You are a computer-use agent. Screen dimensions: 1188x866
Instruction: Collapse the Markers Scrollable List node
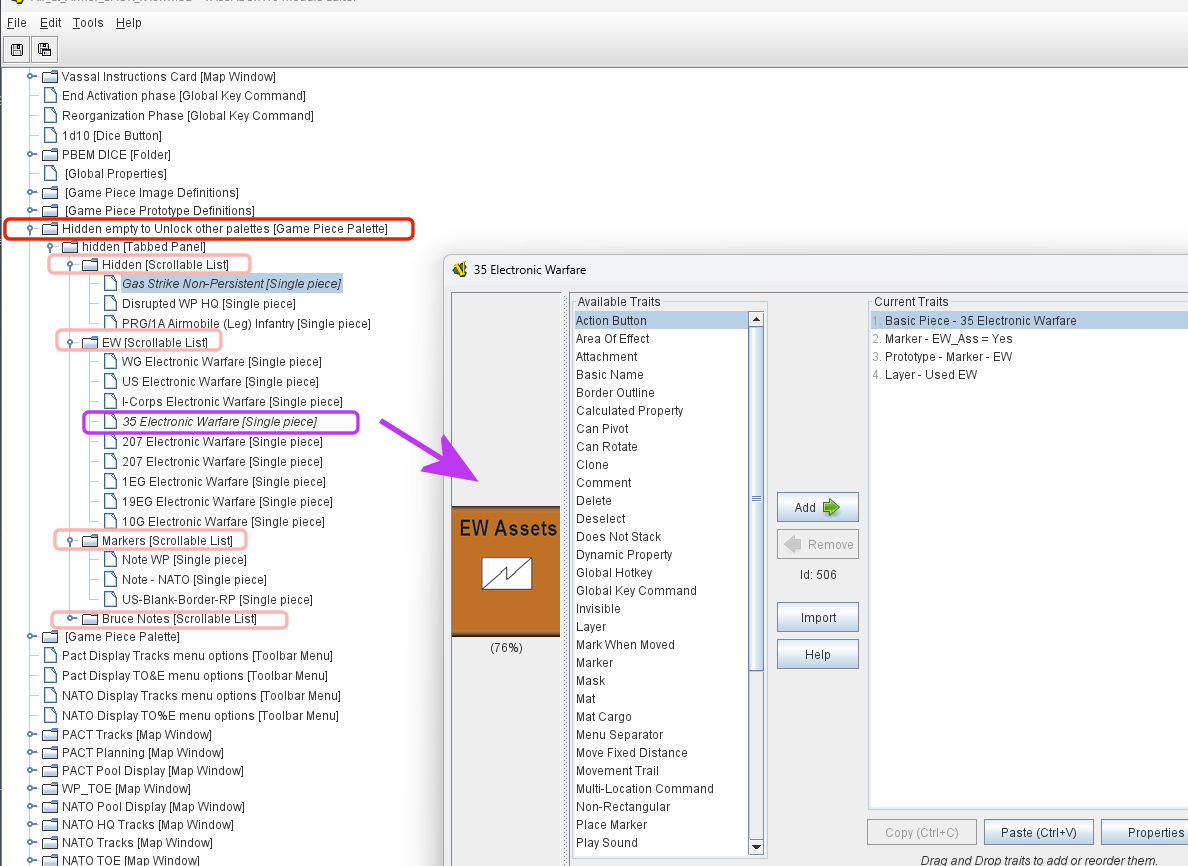pyautogui.click(x=70, y=541)
